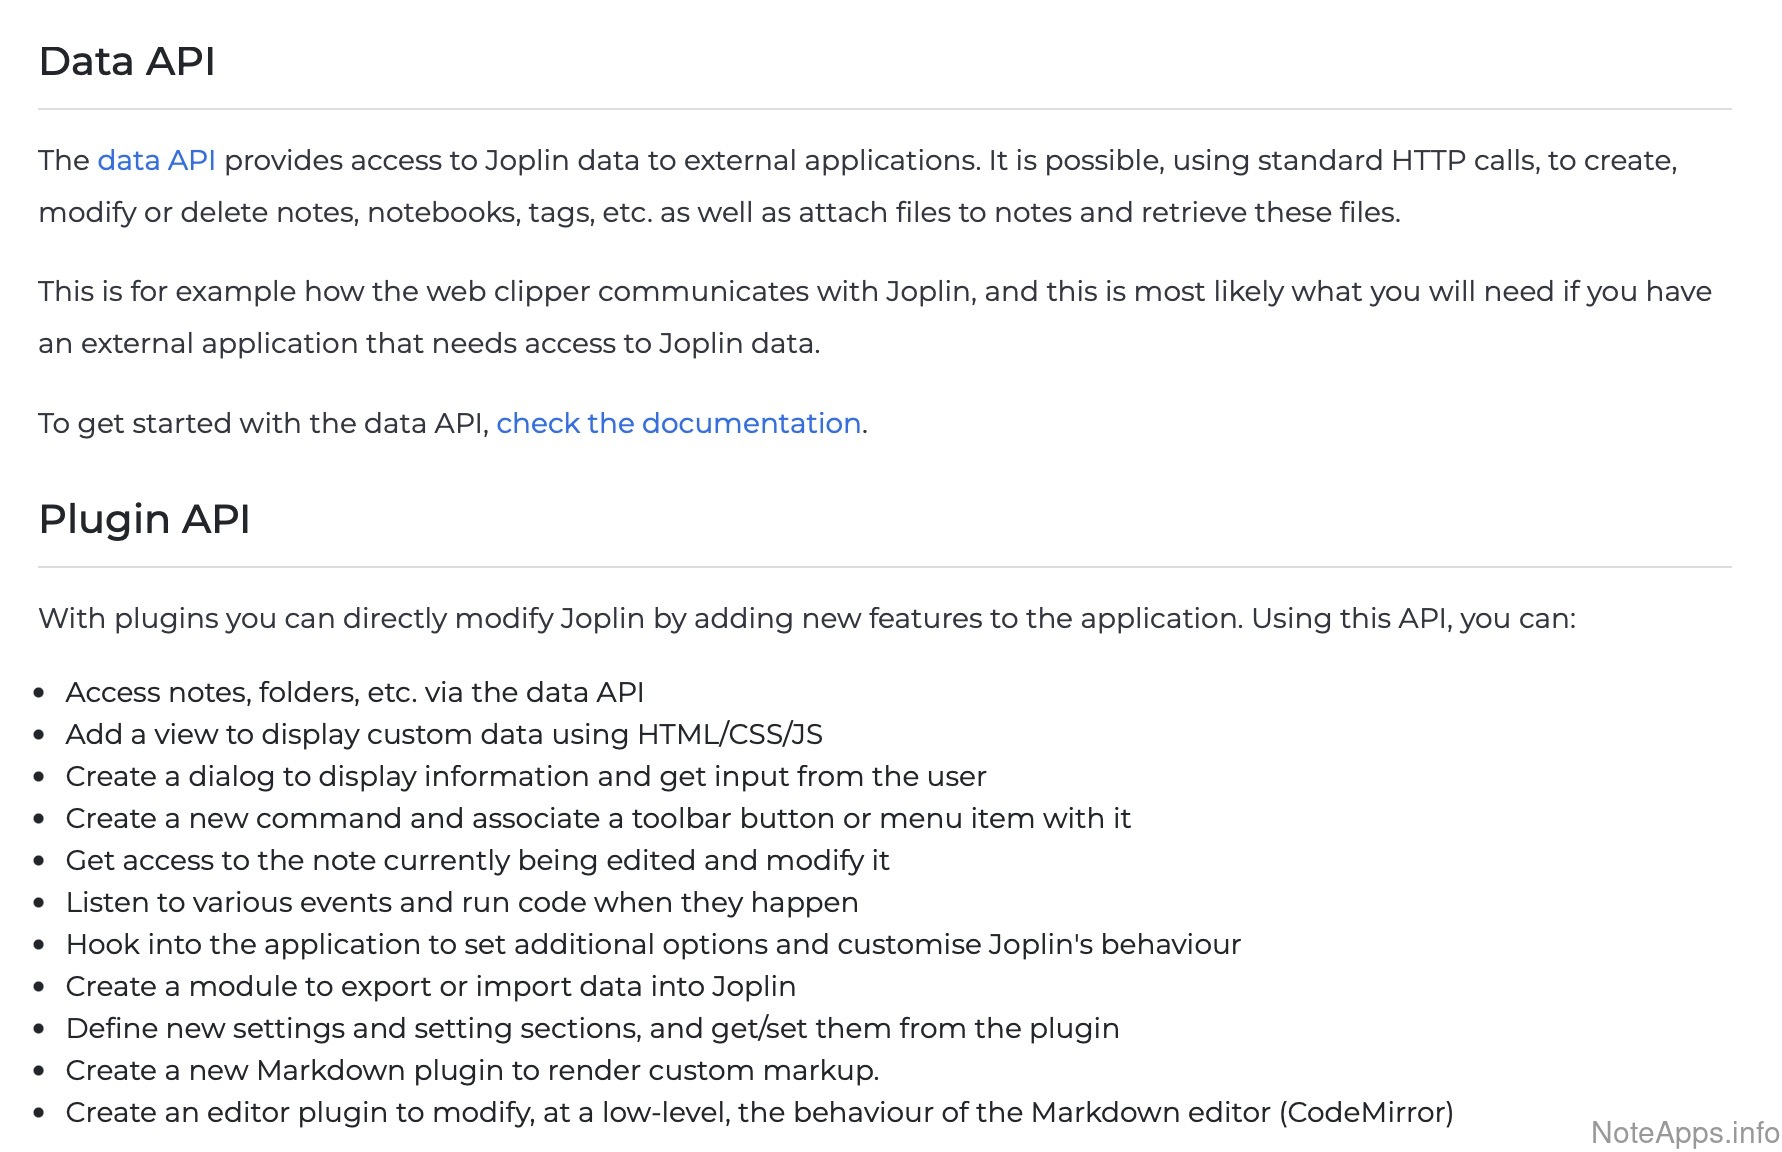The width and height of the screenshot is (1782, 1152).
Task: Select the "Create a module to export or import" item
Action: (430, 987)
